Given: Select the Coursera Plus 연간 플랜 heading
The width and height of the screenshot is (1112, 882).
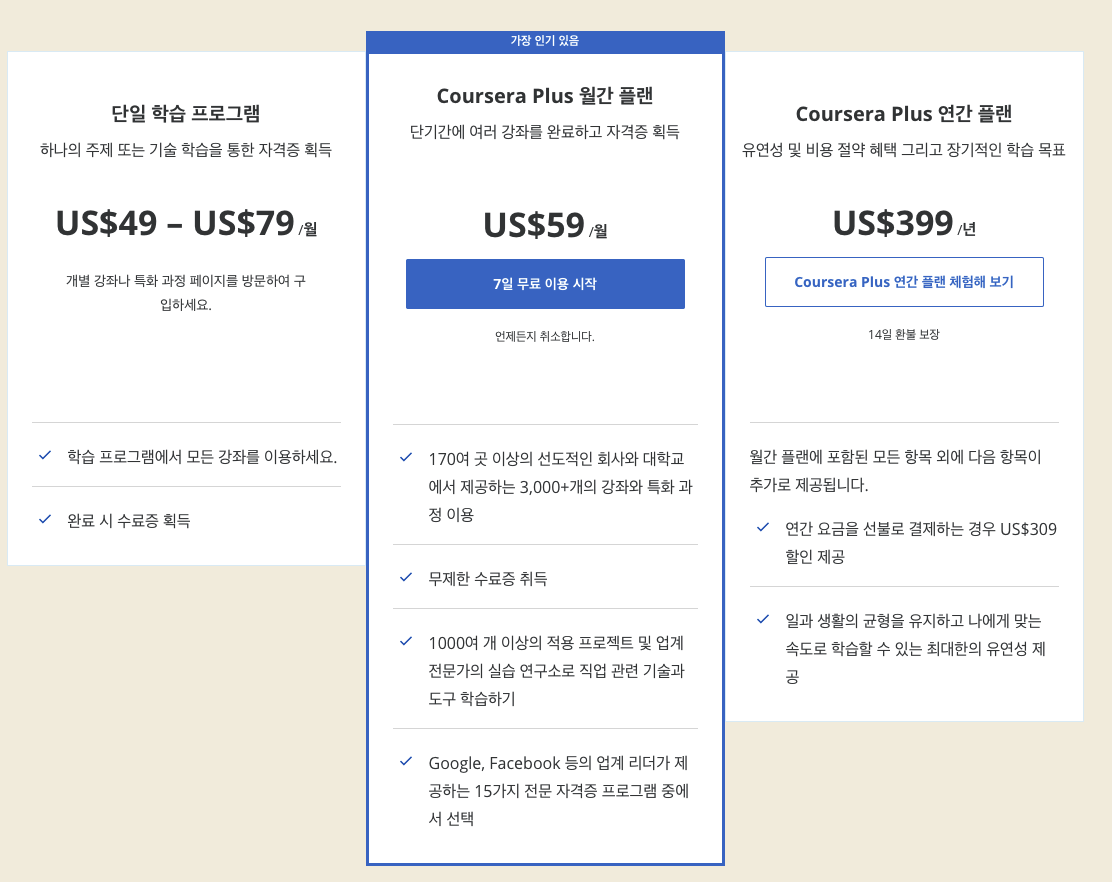Looking at the screenshot, I should [904, 113].
